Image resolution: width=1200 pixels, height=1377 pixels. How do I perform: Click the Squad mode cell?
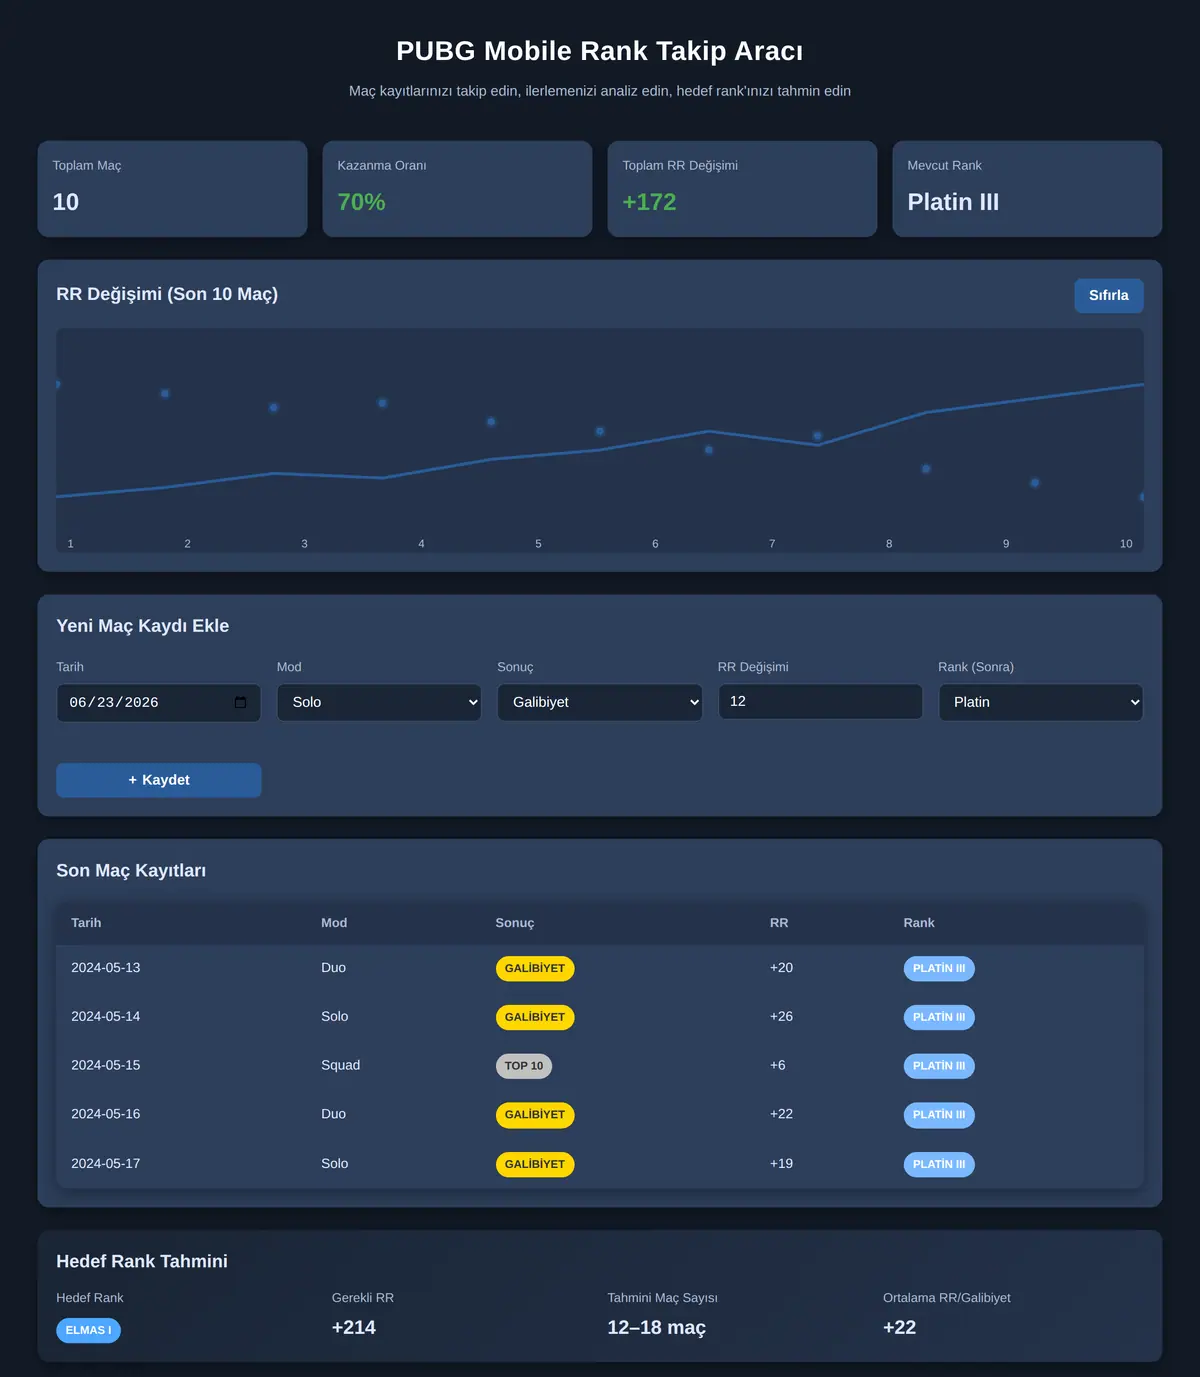[x=340, y=1065]
